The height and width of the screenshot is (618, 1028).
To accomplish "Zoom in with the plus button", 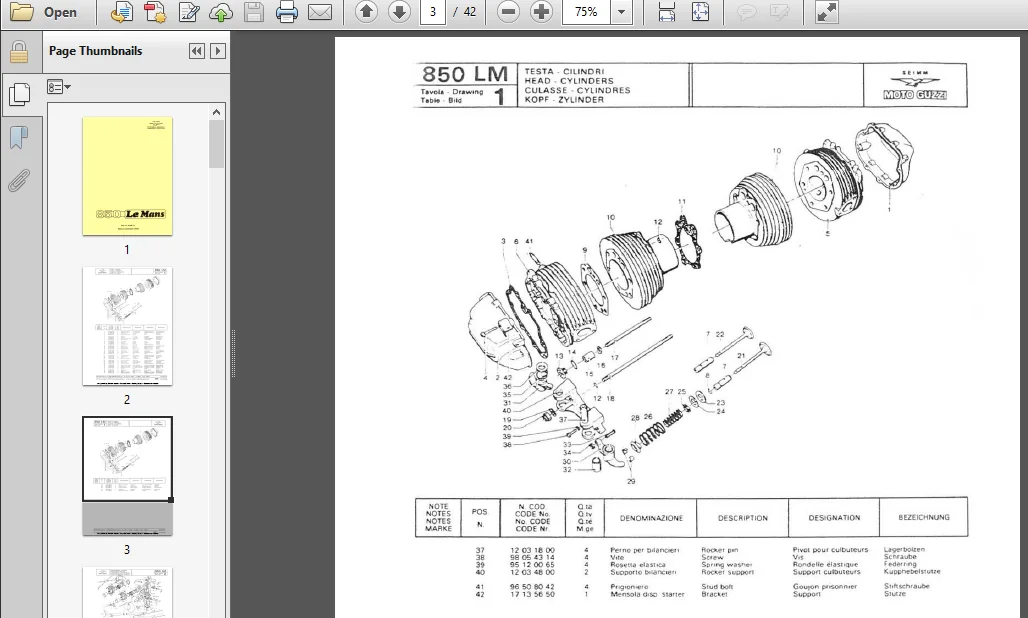I will (x=541, y=12).
